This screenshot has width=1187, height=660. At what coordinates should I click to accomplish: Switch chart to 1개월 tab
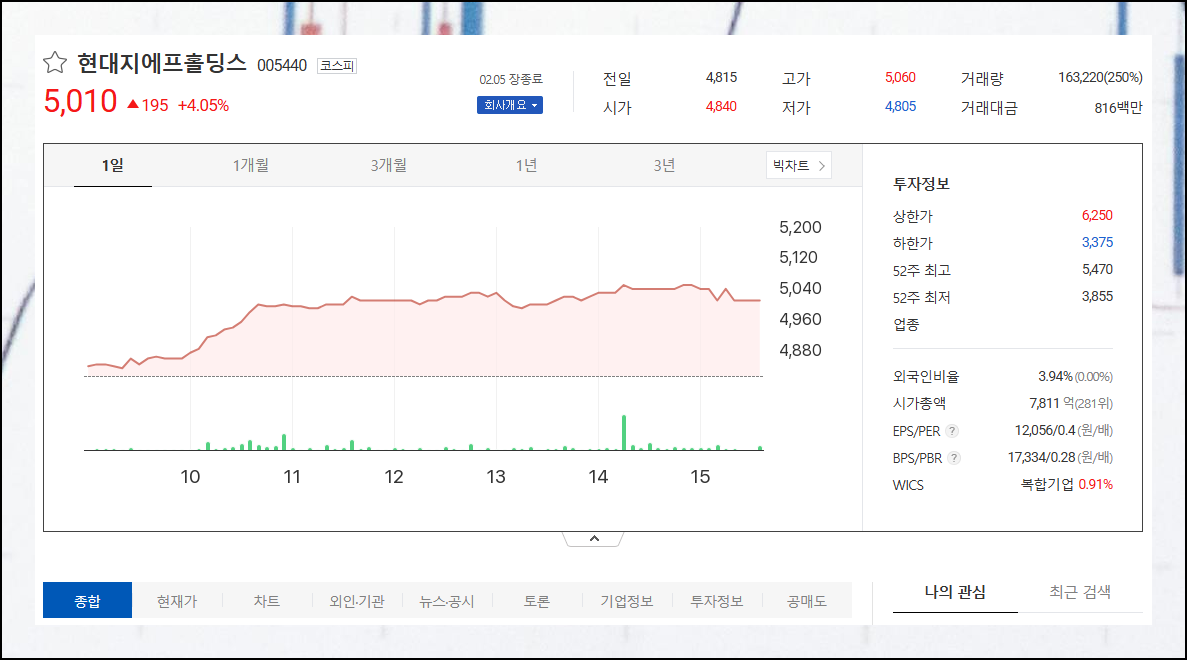pyautogui.click(x=251, y=165)
